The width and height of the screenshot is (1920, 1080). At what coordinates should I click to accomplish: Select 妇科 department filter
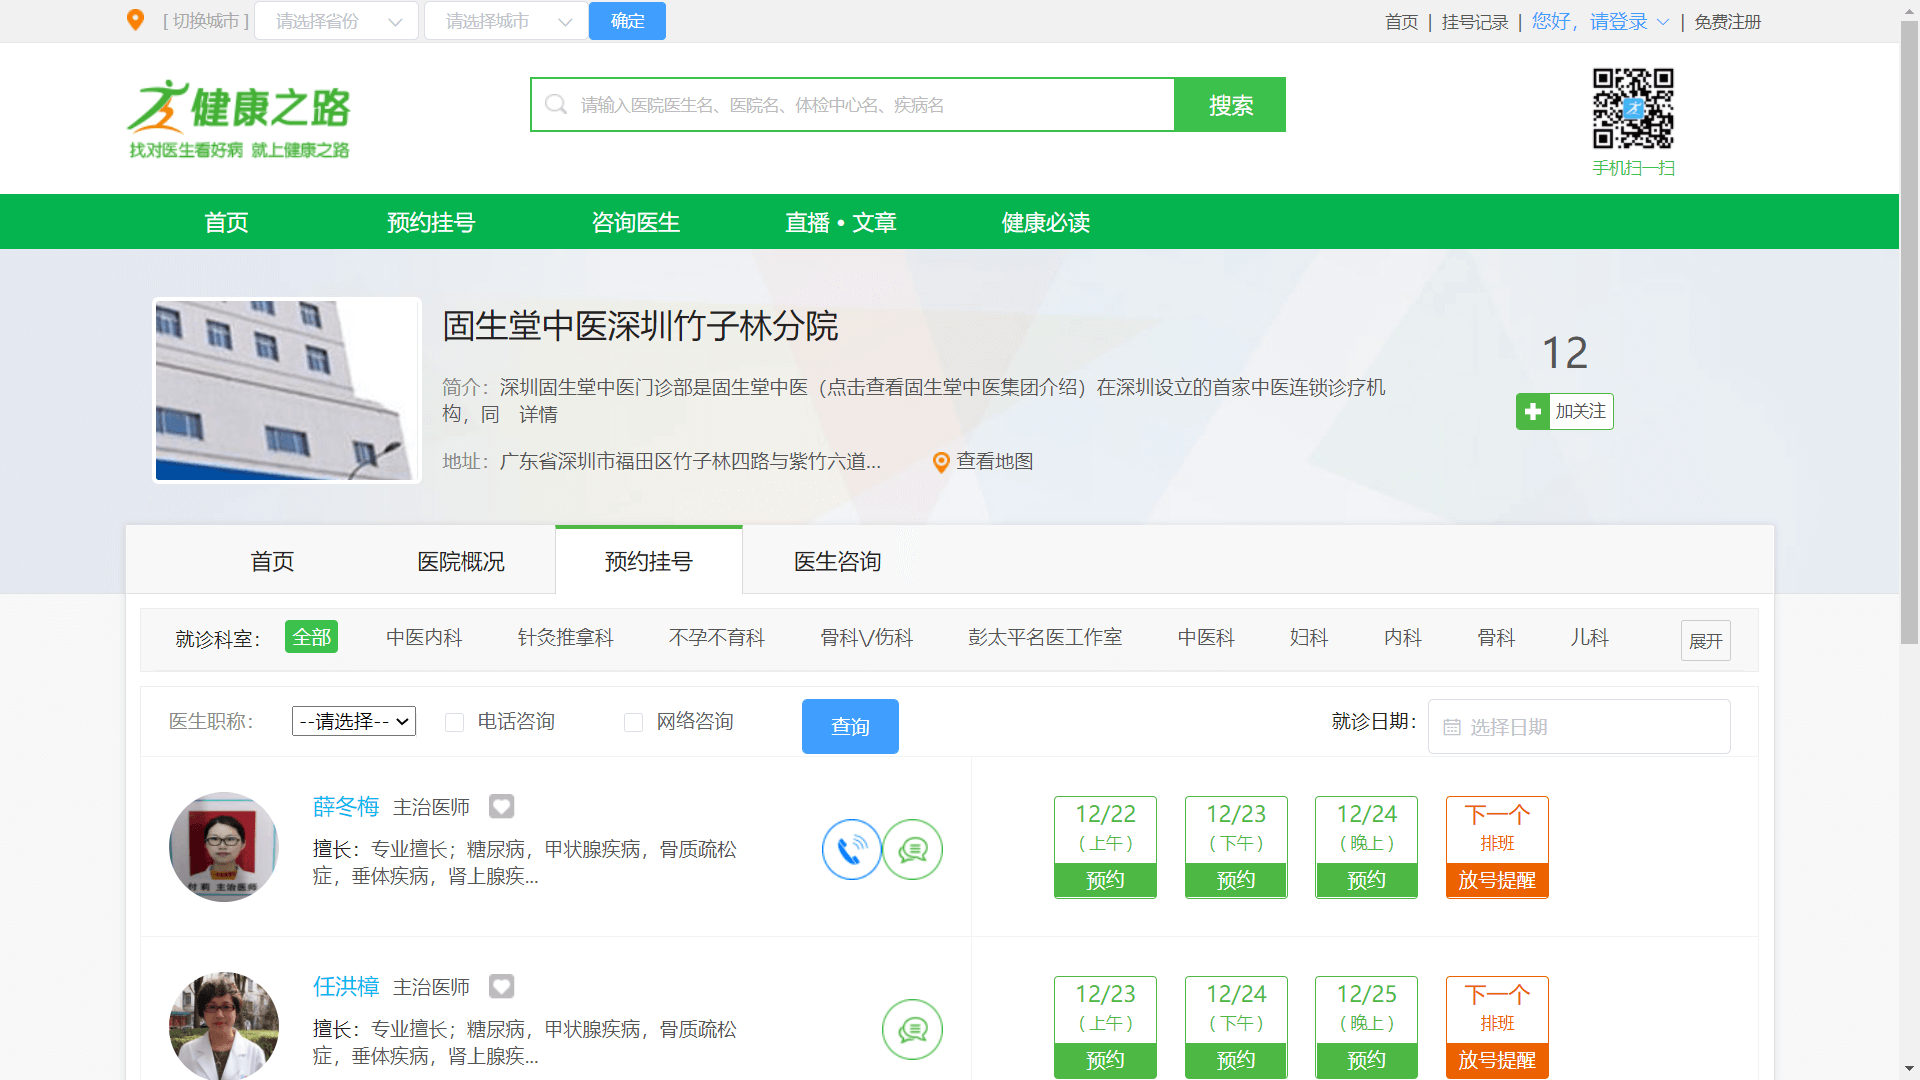tap(1309, 638)
